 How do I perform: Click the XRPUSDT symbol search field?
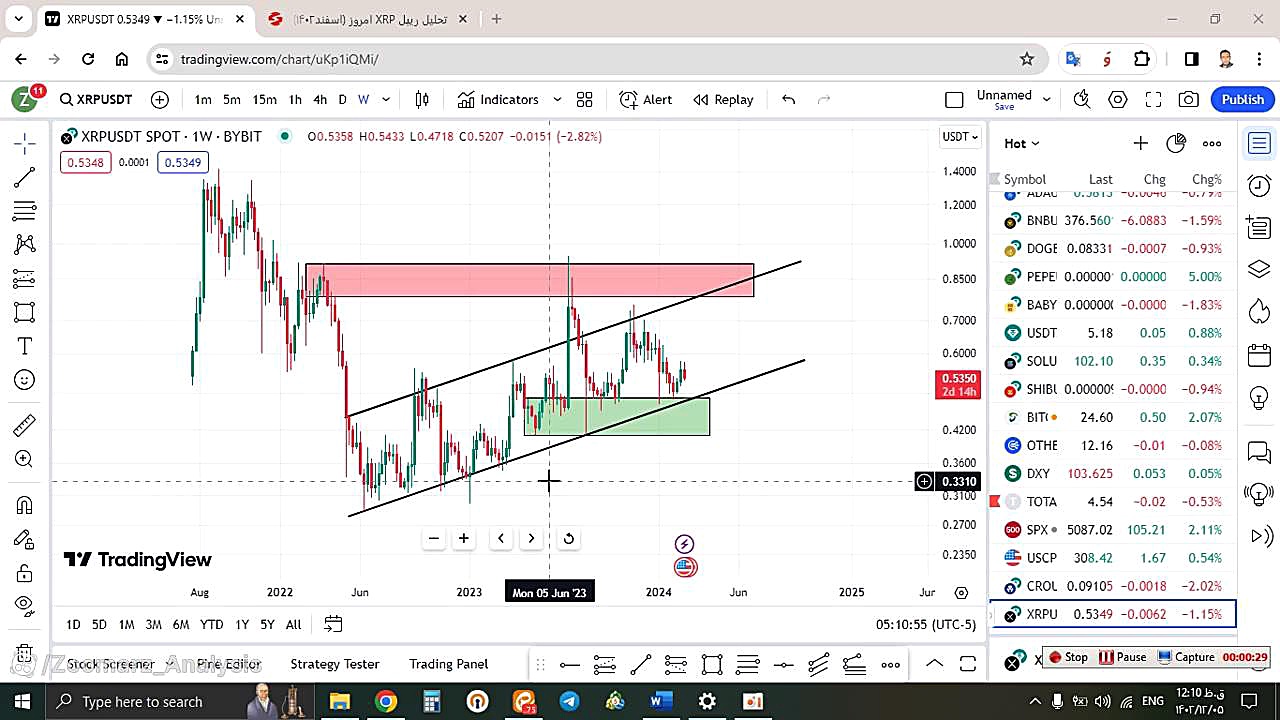coord(96,99)
